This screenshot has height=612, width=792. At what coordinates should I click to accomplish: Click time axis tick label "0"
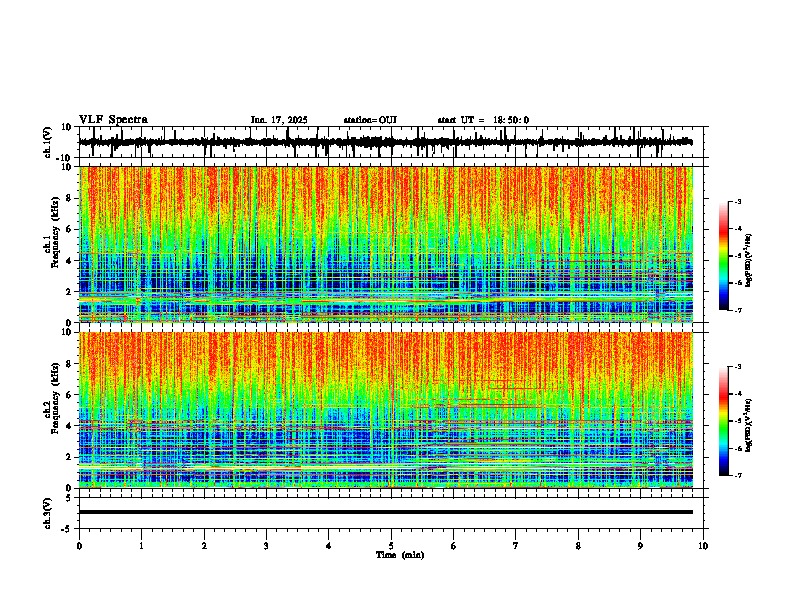point(79,546)
